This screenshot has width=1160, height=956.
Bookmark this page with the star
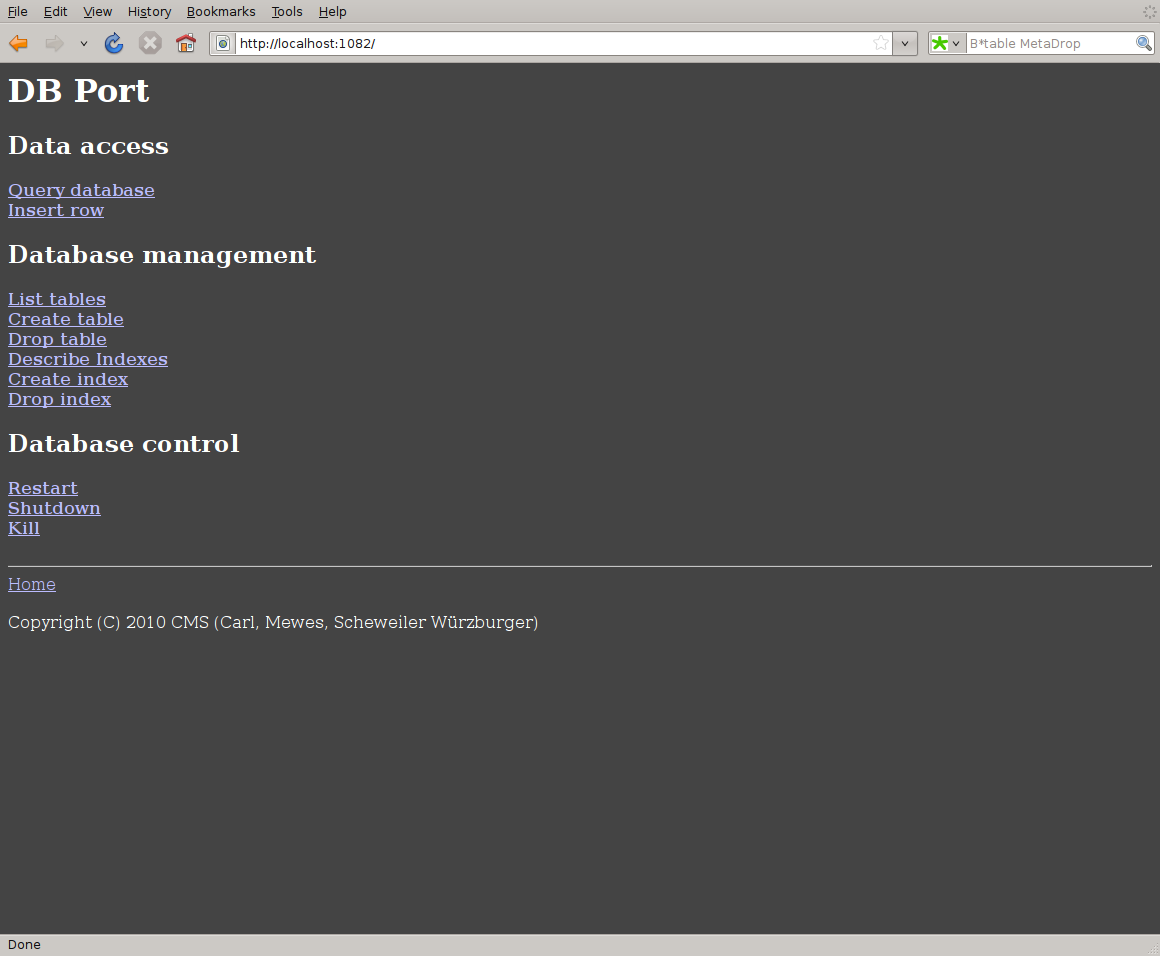[880, 43]
